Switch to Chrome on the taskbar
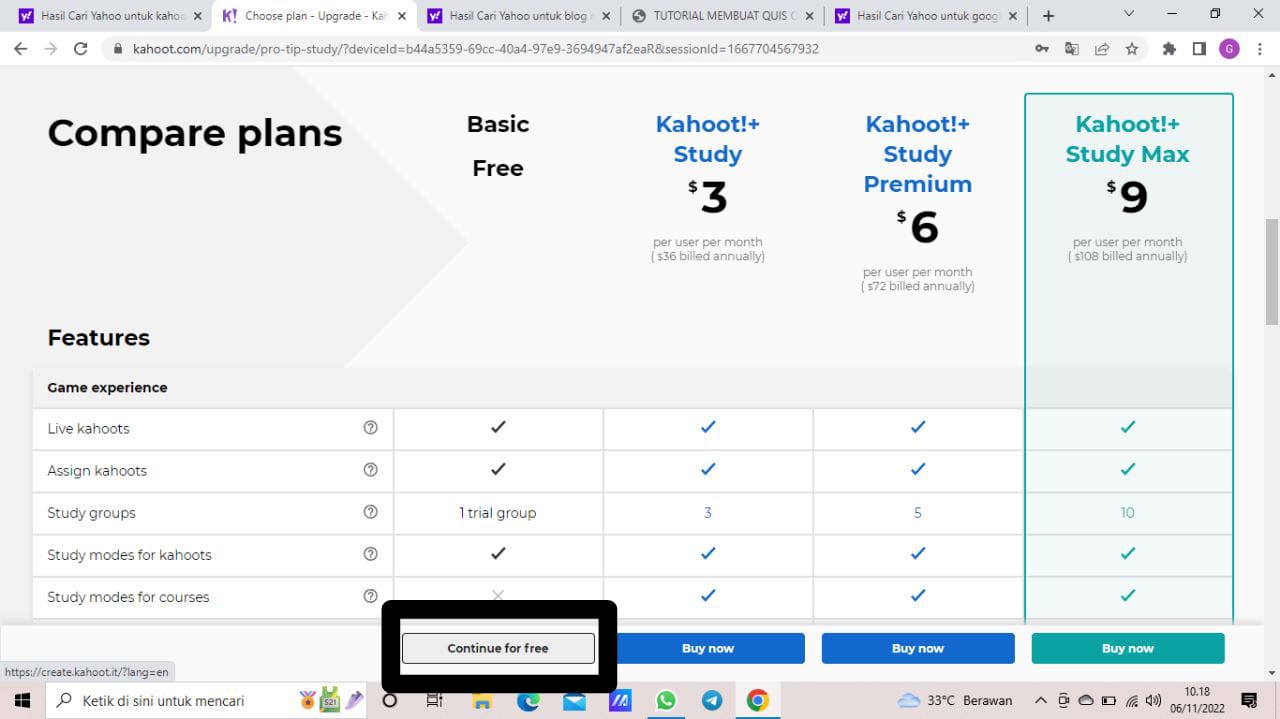 tap(758, 700)
